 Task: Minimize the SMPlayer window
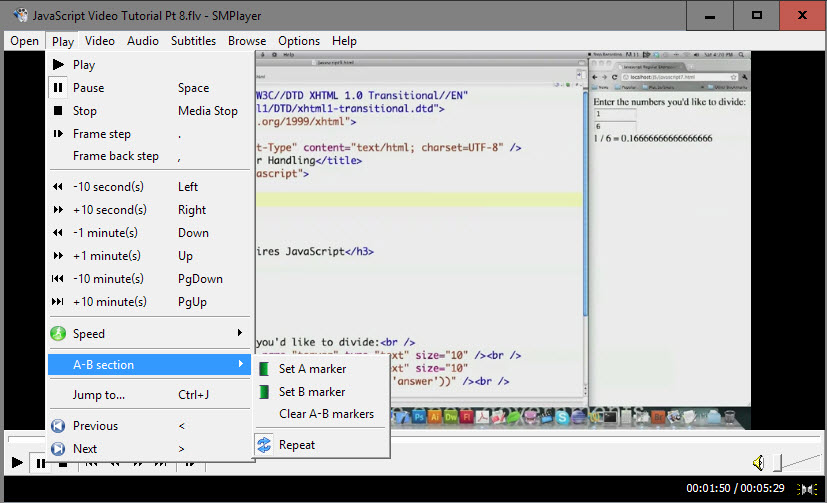710,15
